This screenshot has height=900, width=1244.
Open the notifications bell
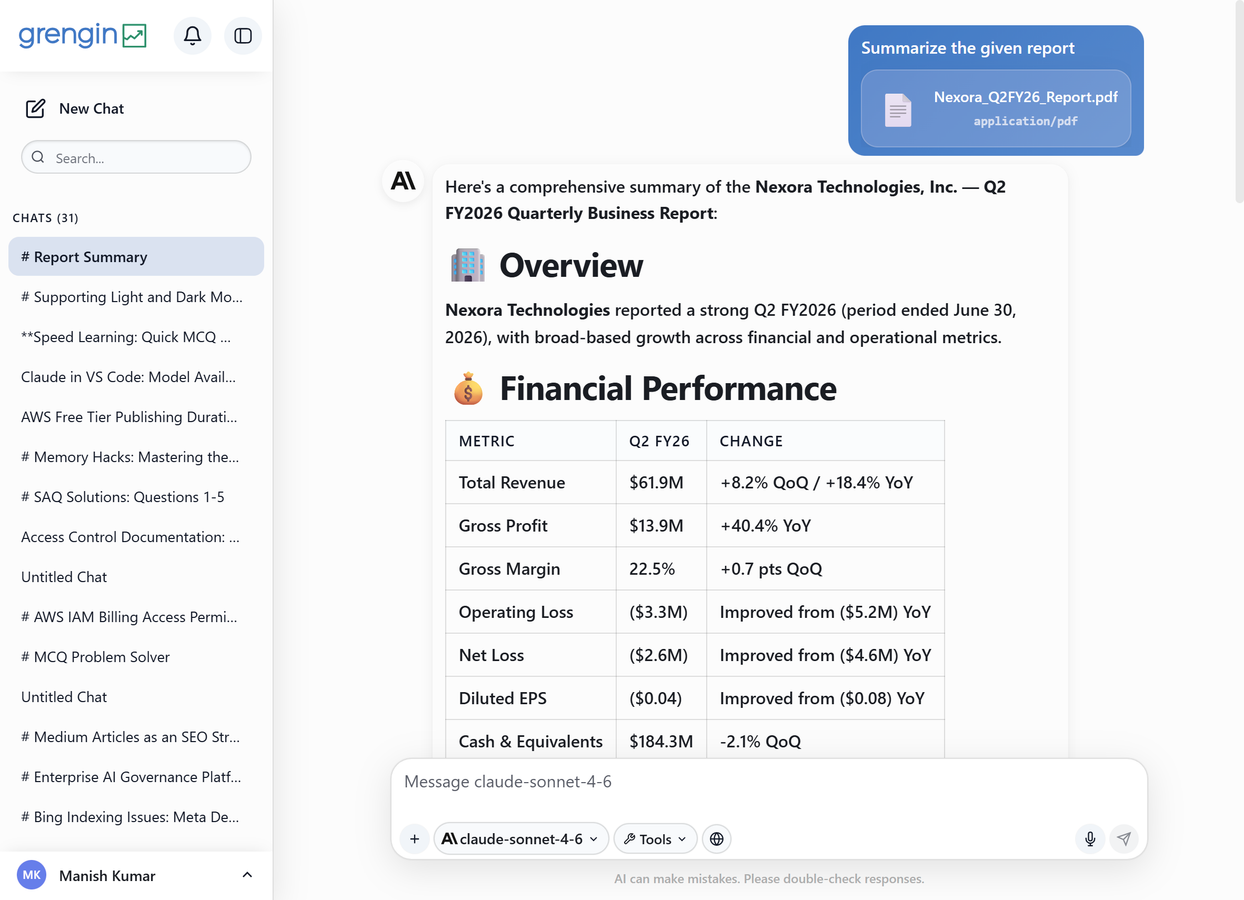[x=192, y=36]
